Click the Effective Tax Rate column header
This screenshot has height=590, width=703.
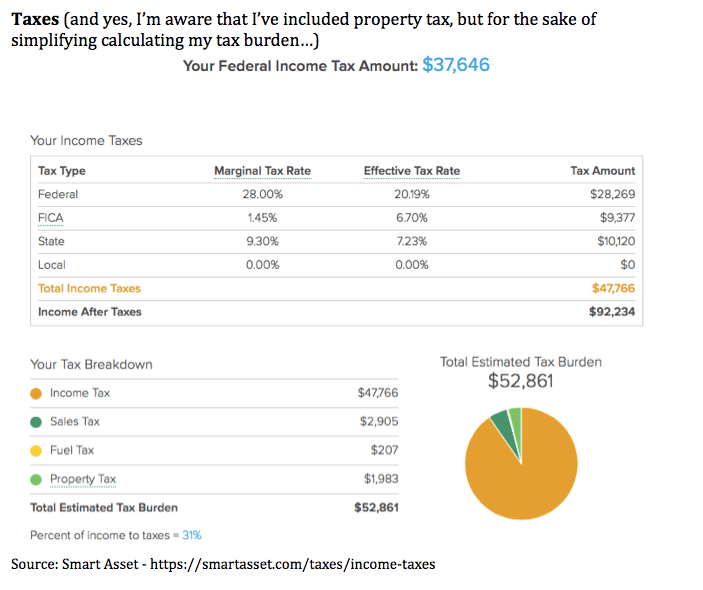click(412, 171)
